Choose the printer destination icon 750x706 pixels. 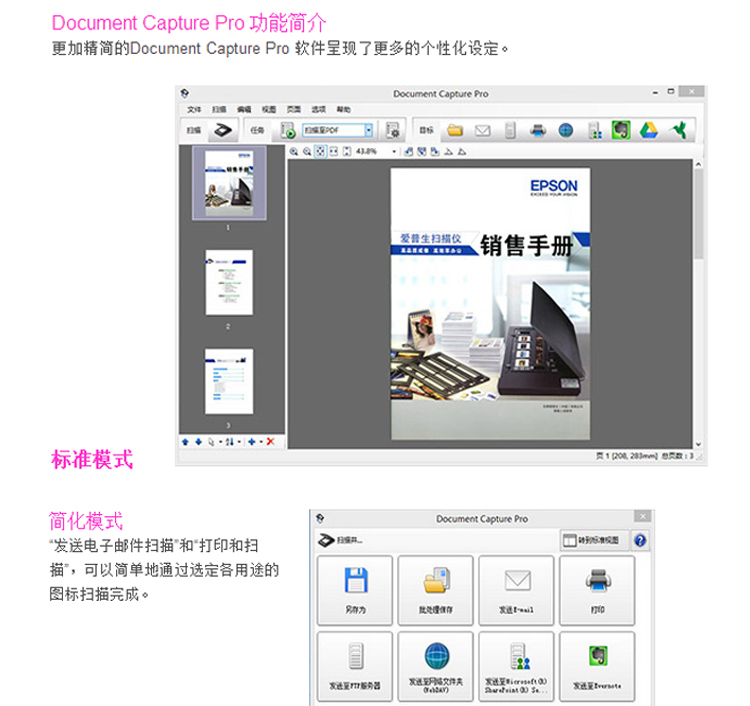[x=538, y=130]
